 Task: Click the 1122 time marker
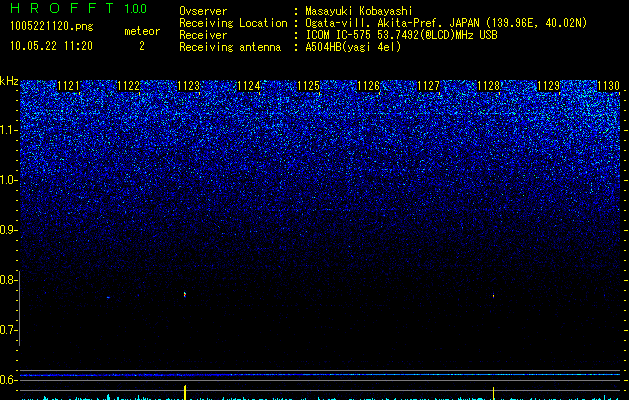pos(129,86)
